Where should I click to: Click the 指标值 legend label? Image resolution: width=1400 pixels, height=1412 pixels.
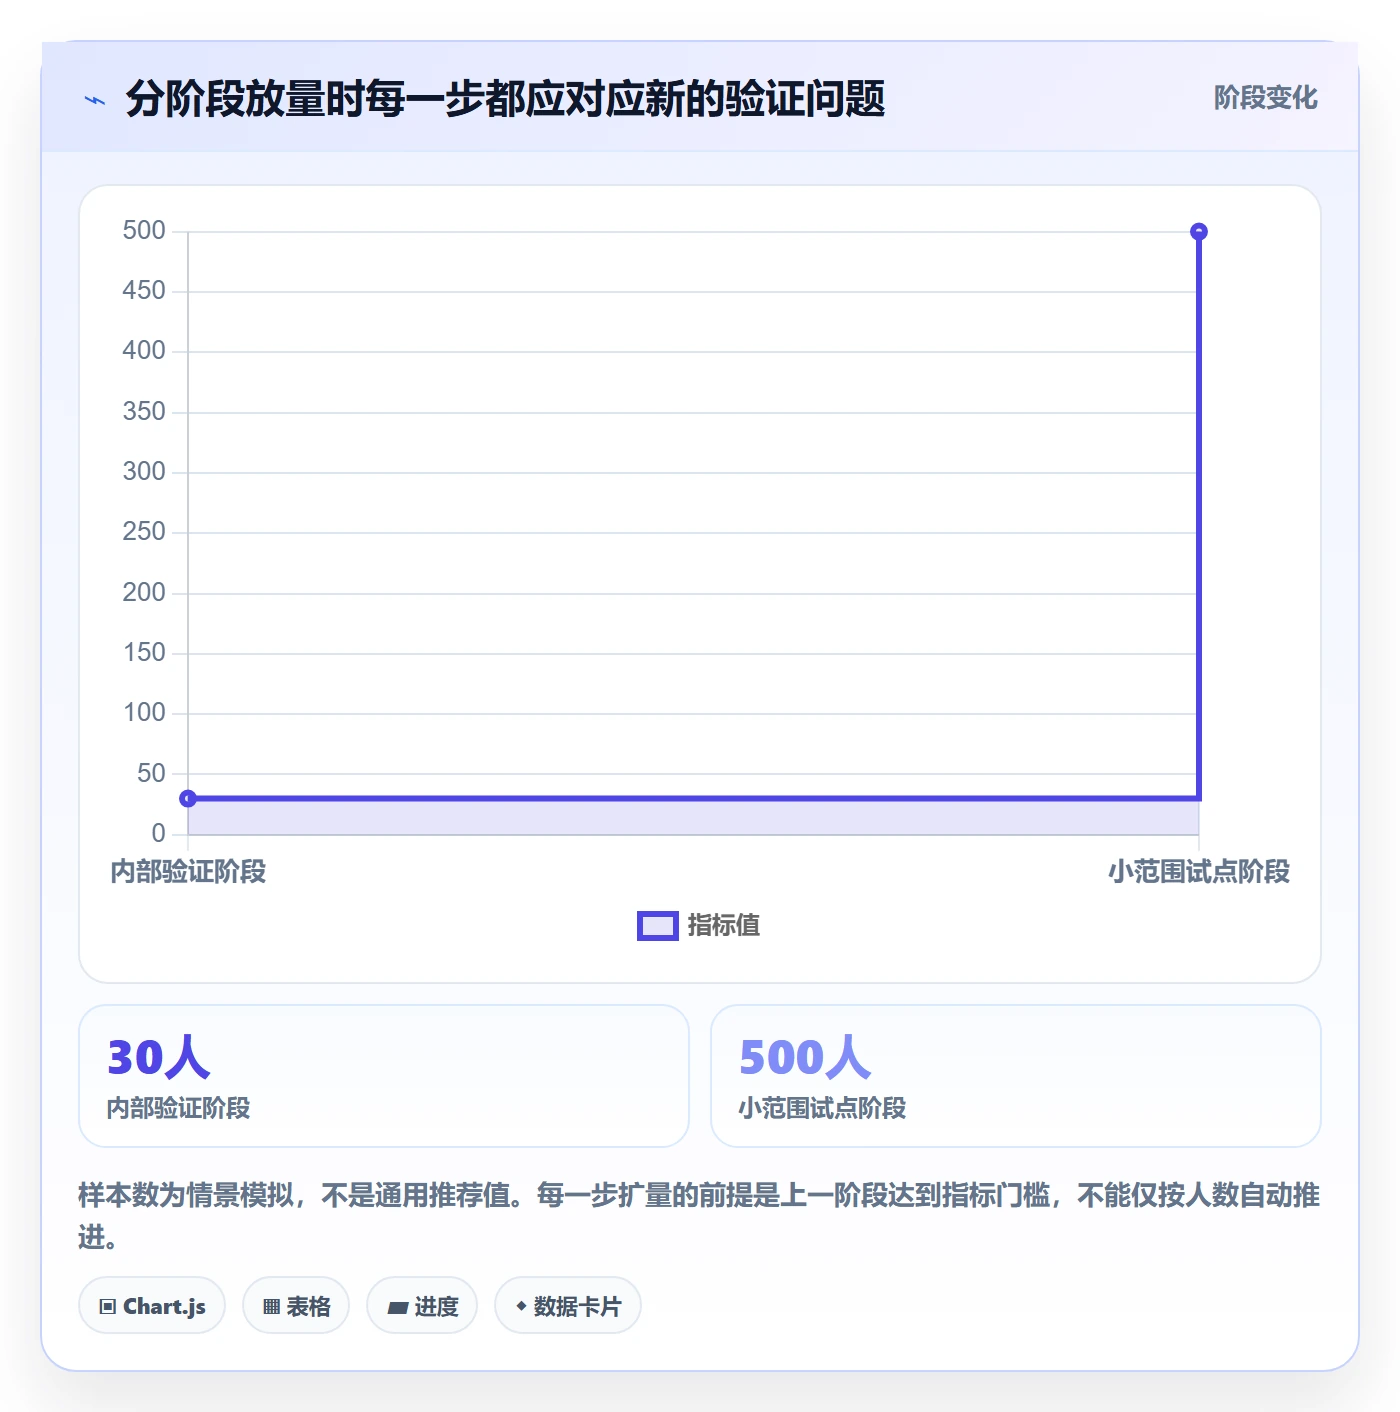coord(724,926)
